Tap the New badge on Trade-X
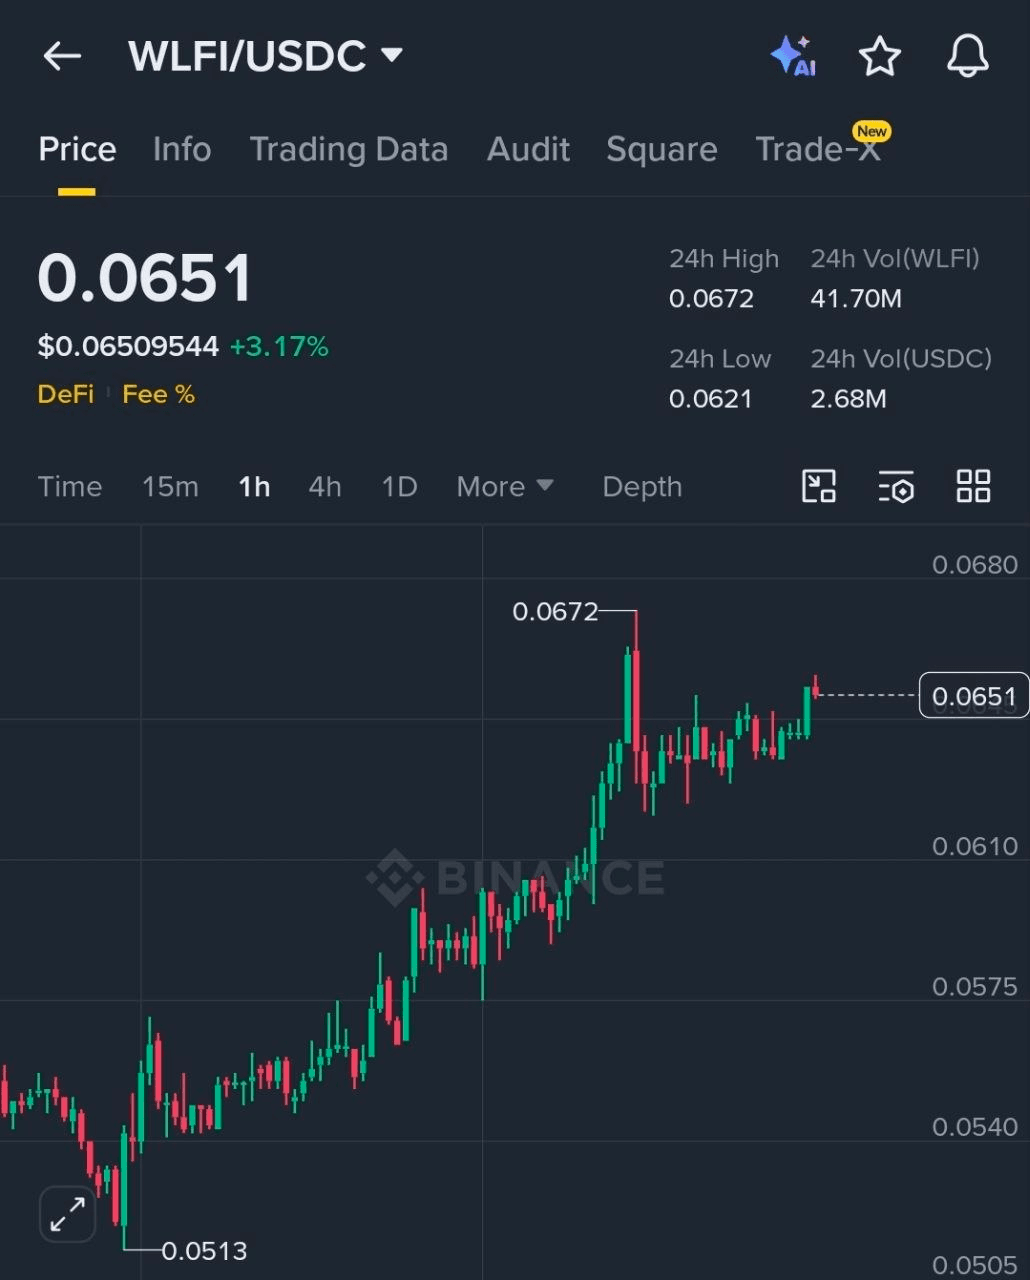 pos(871,131)
